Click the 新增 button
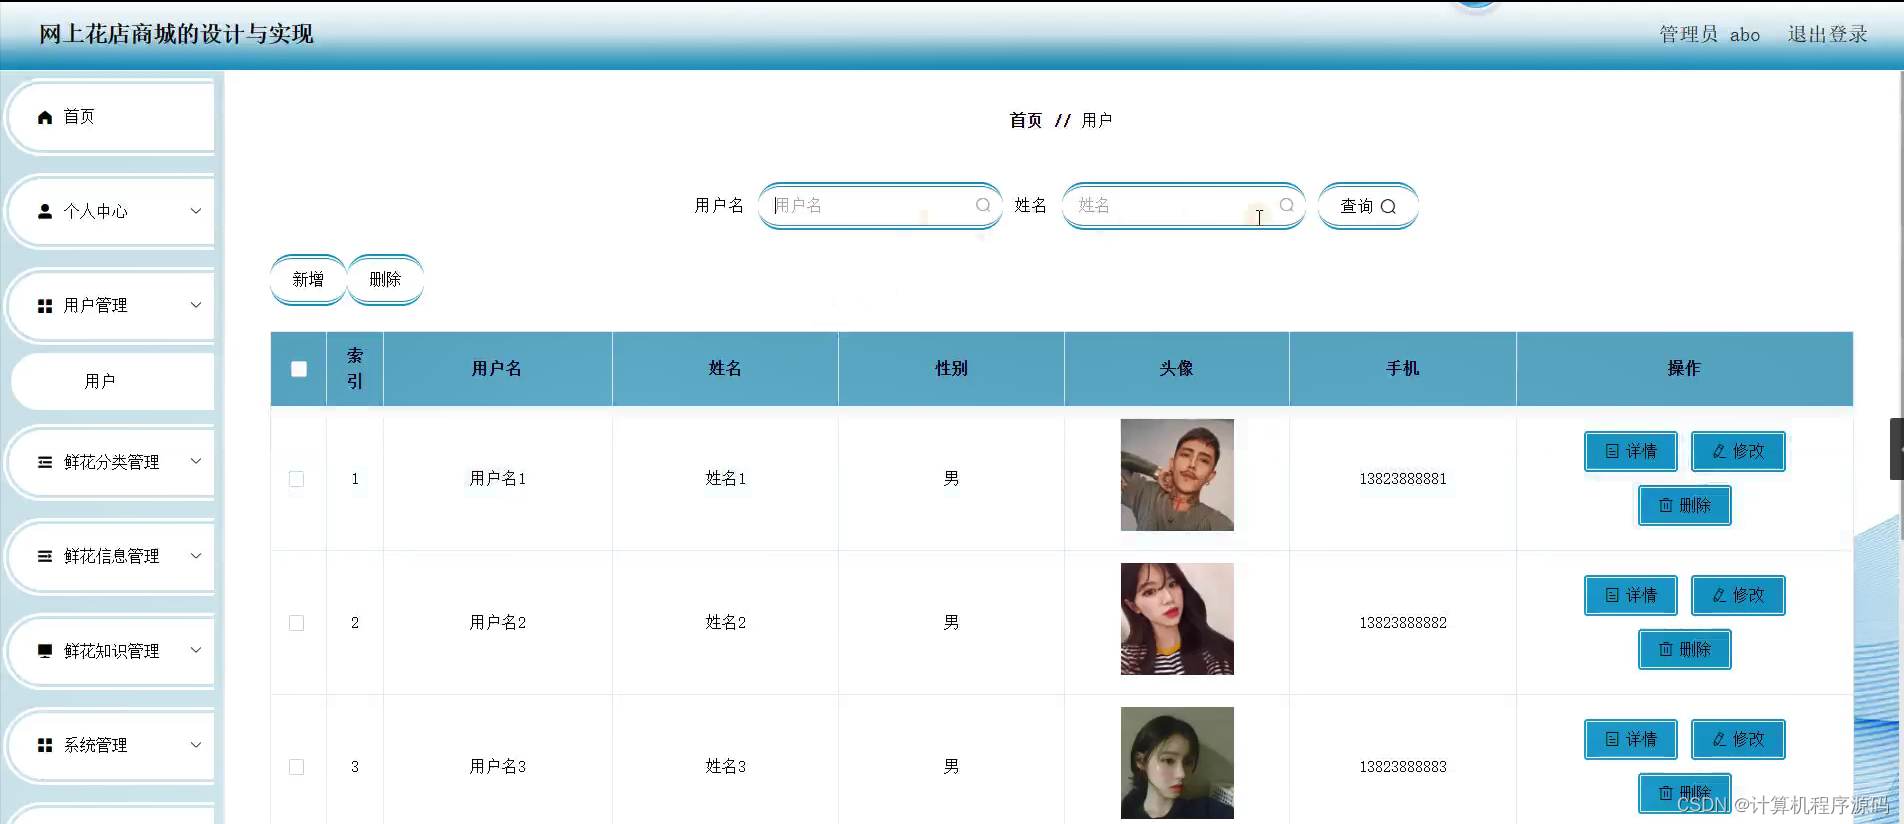1904x824 pixels. [x=308, y=280]
